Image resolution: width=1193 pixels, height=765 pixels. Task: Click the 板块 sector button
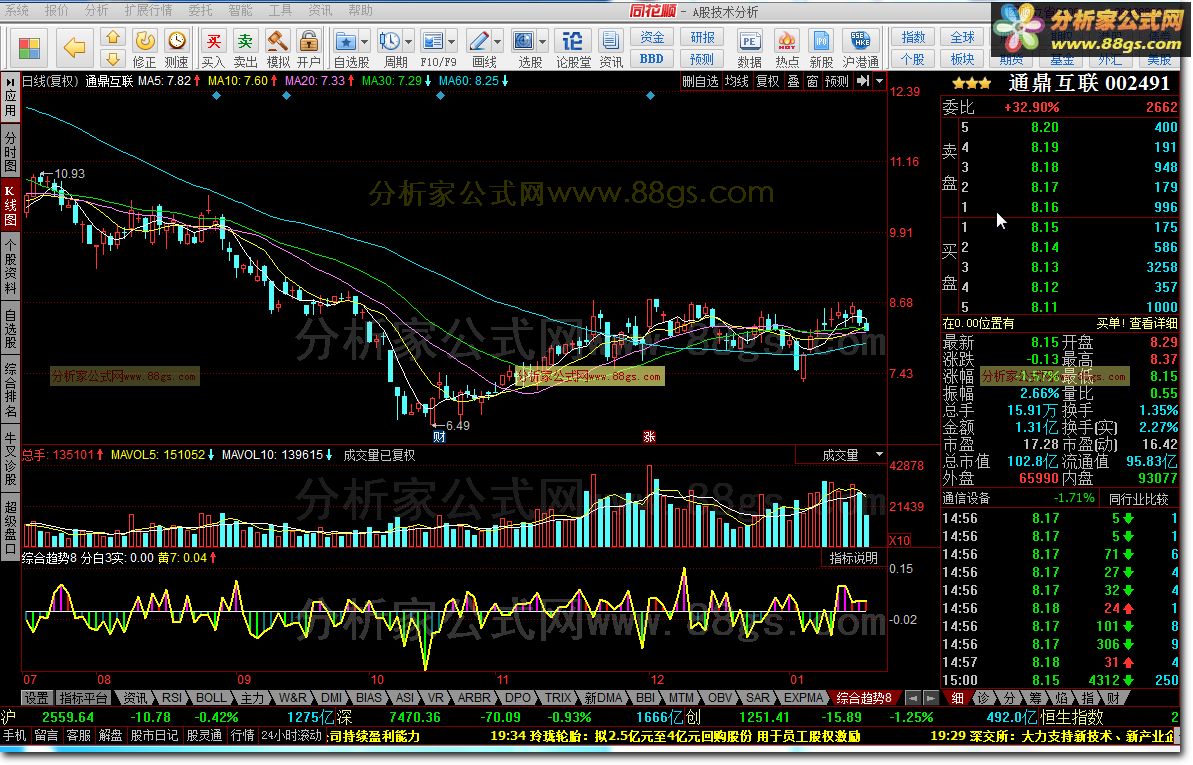(962, 59)
